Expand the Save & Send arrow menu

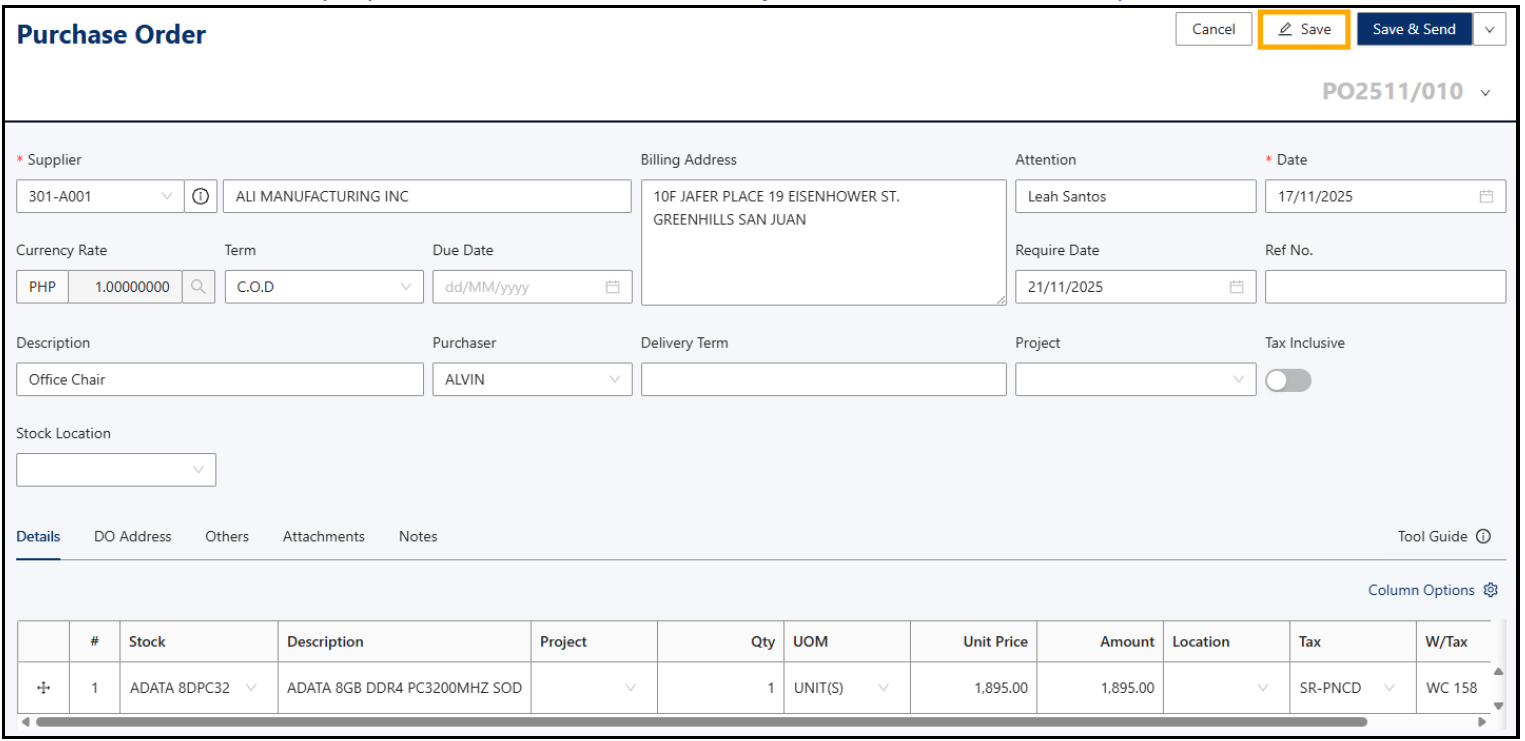(1490, 30)
